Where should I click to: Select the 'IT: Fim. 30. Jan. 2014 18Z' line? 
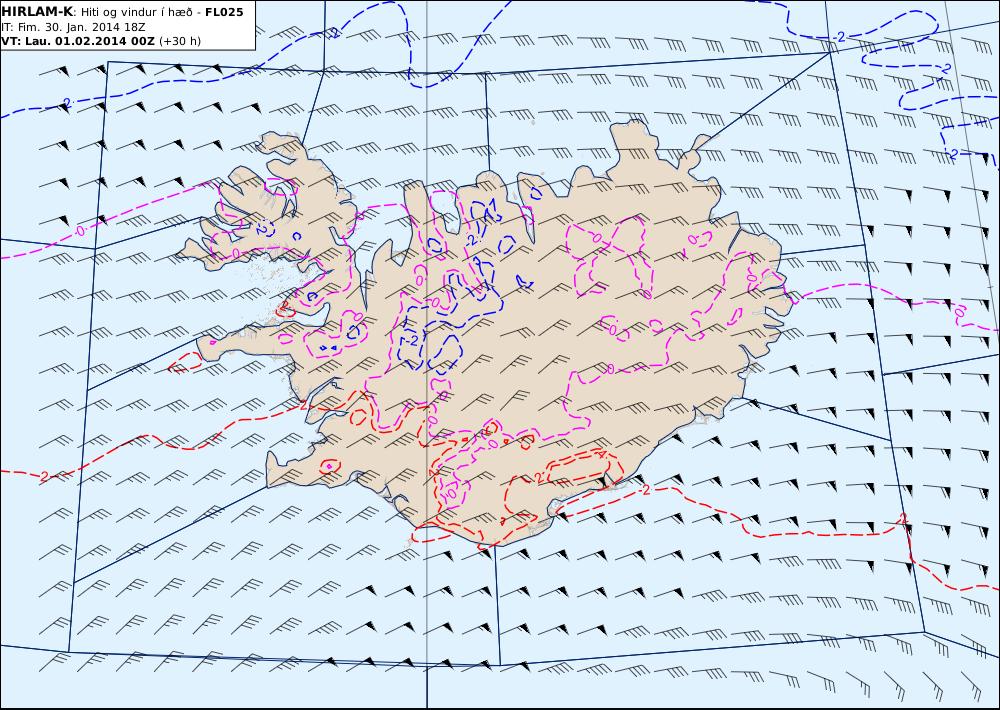73,27
